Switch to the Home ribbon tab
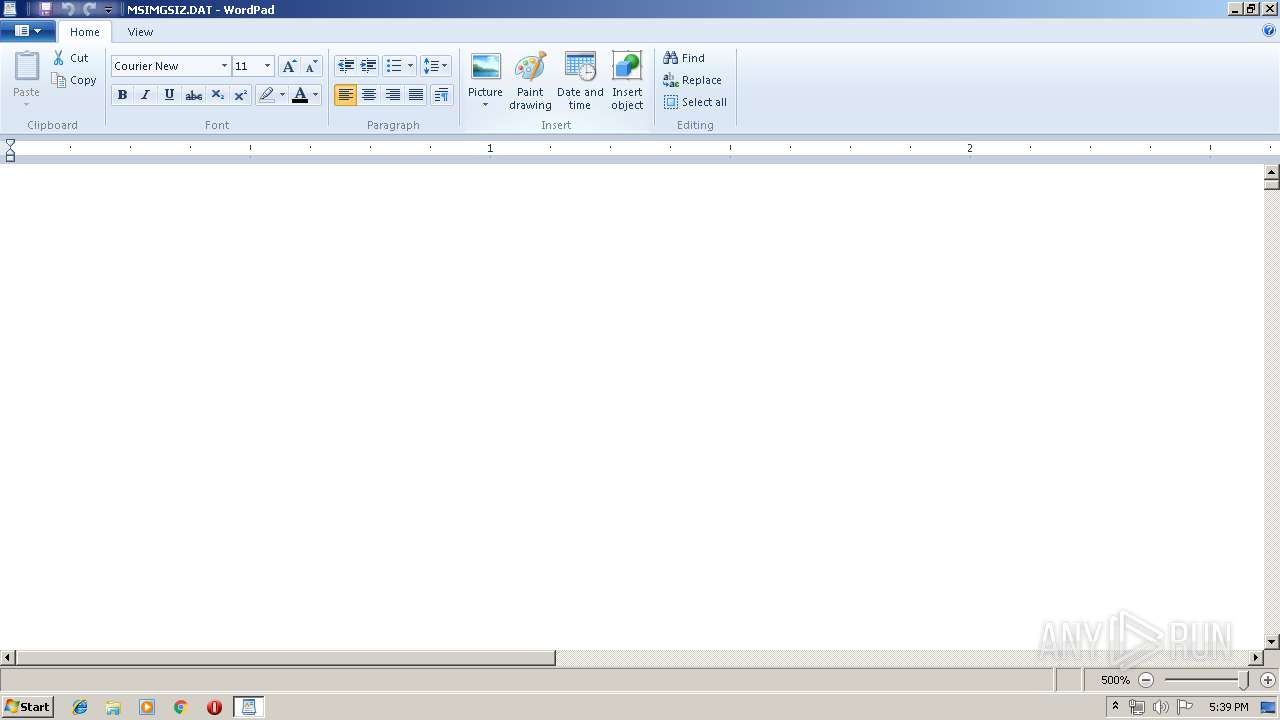 click(x=85, y=32)
